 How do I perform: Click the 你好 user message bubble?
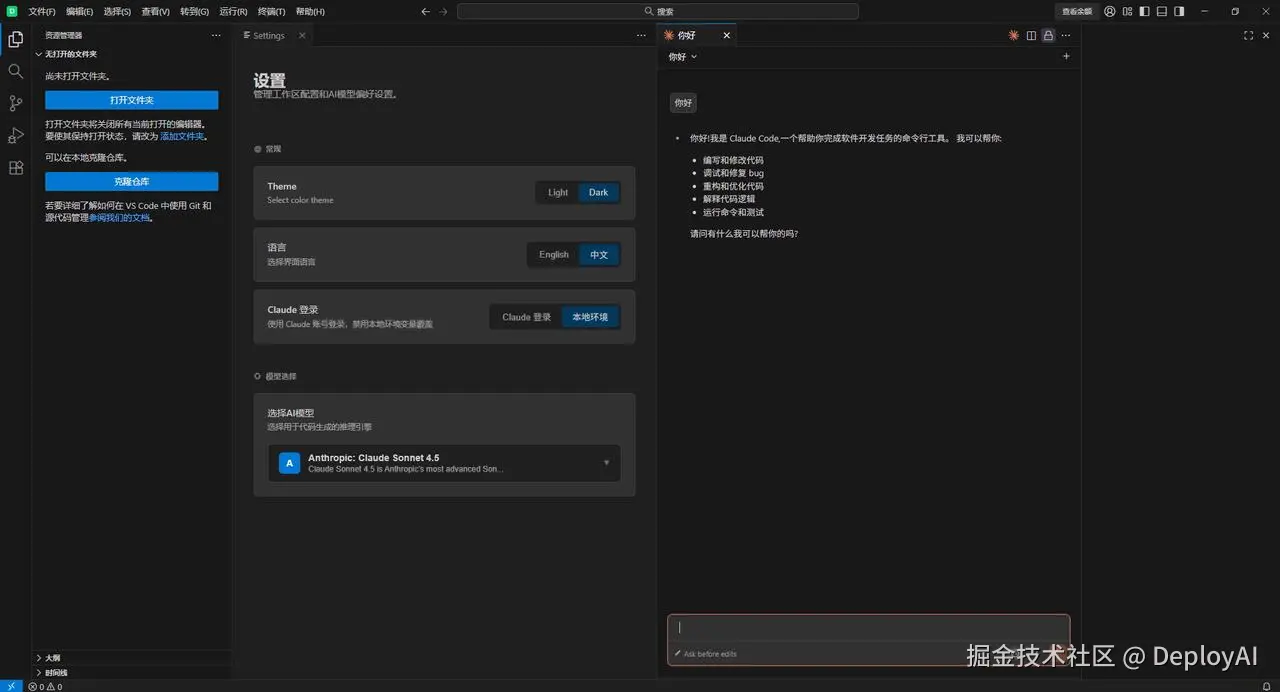(x=683, y=102)
